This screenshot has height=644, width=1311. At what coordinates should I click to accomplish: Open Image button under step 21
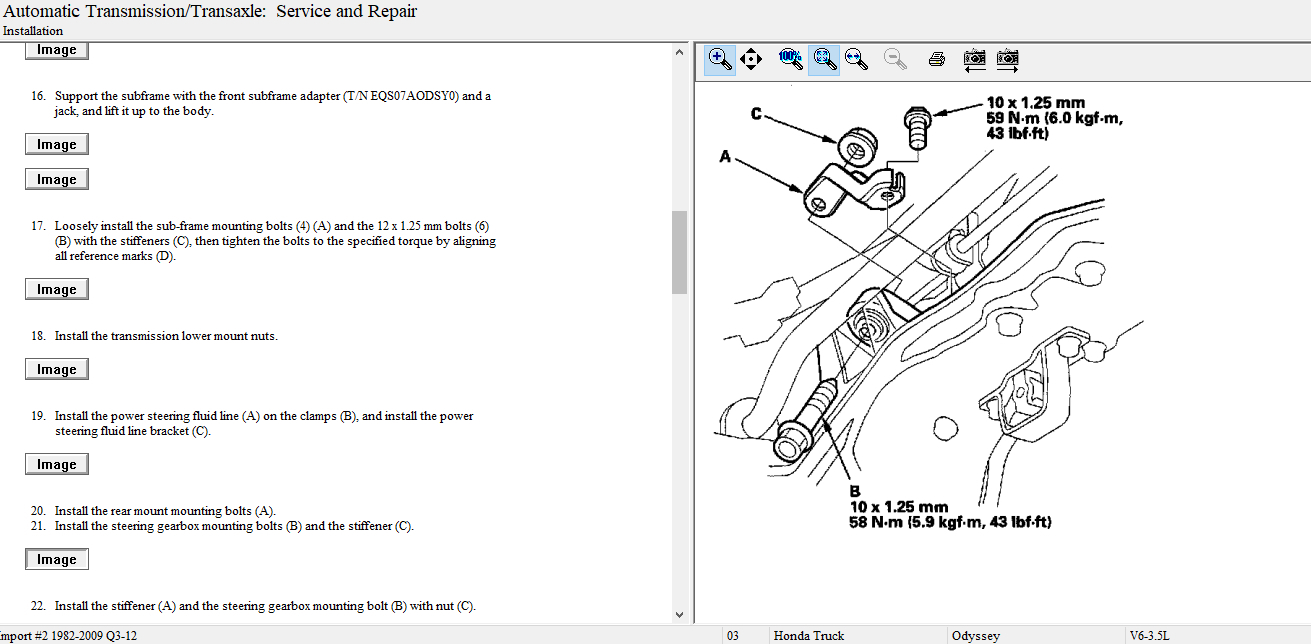[57, 559]
